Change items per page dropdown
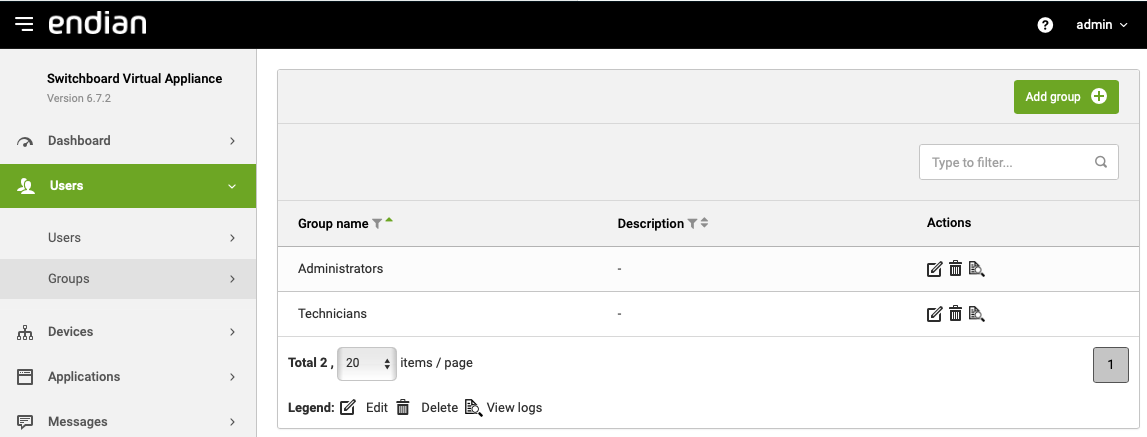1147x437 pixels. [x=367, y=363]
